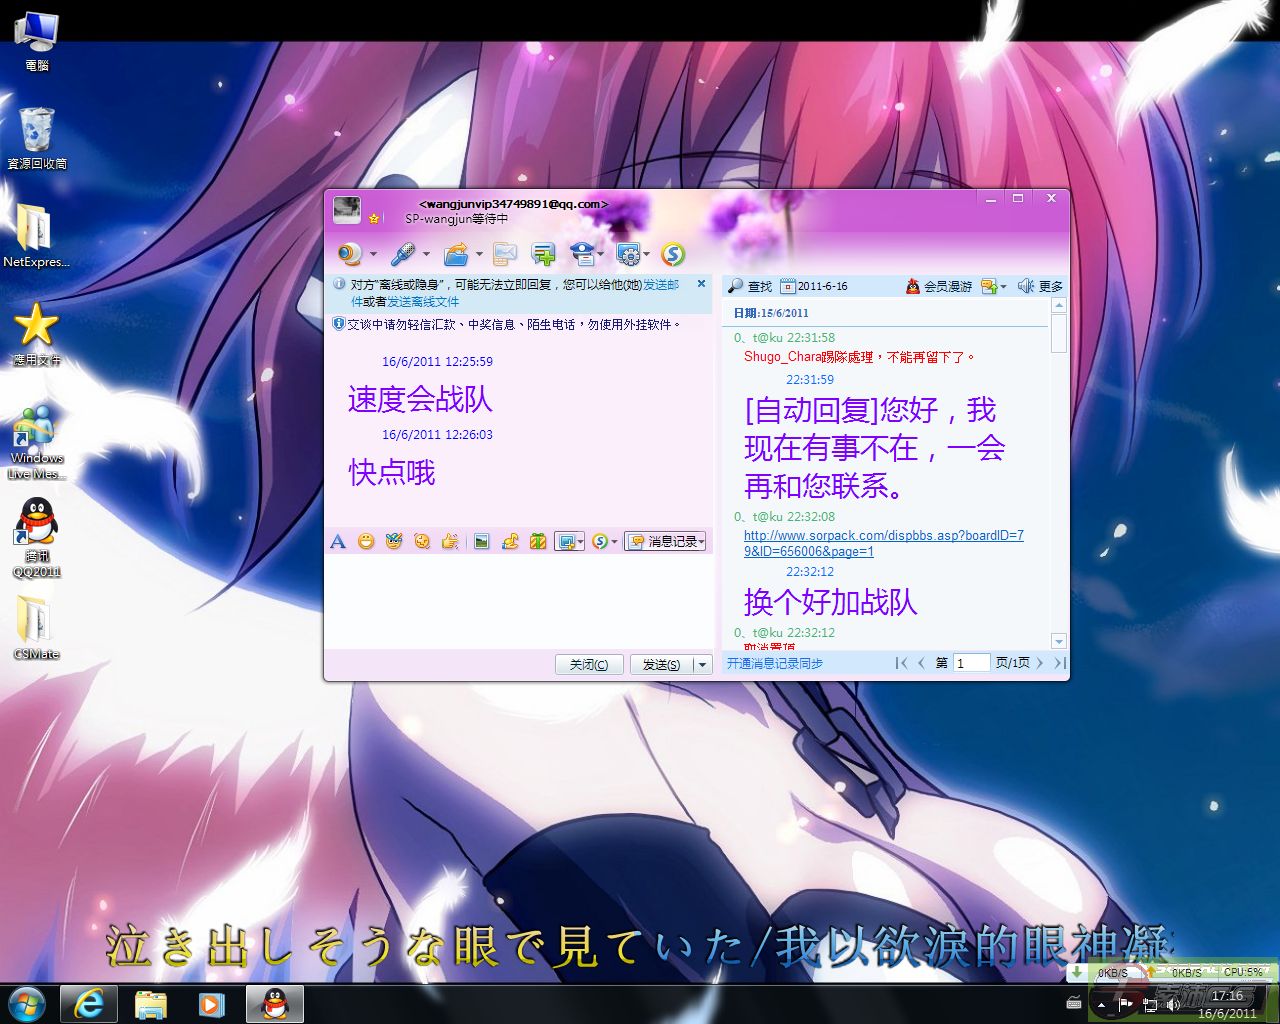Expand the 发送 send options dropdown arrow
The image size is (1280, 1024).
(x=703, y=665)
